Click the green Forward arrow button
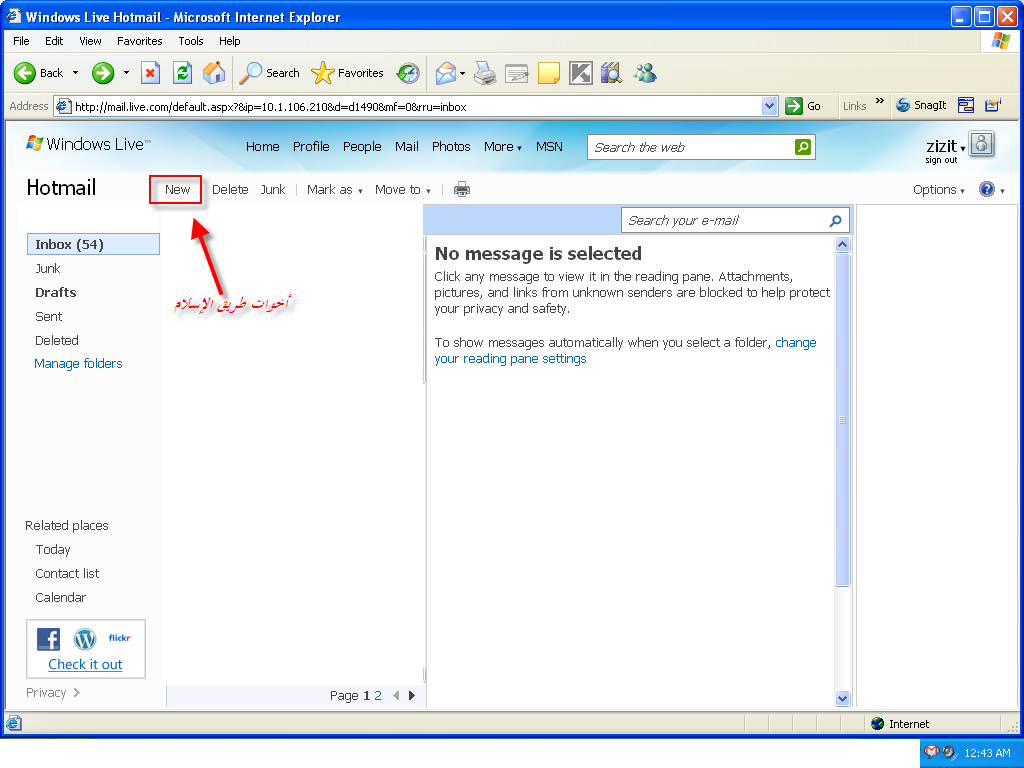1024x768 pixels. tap(103, 72)
